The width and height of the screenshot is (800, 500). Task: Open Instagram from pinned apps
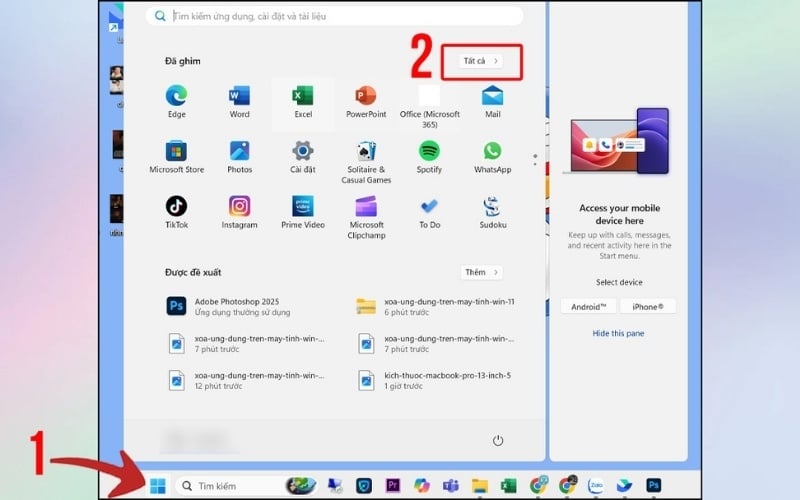pyautogui.click(x=239, y=212)
